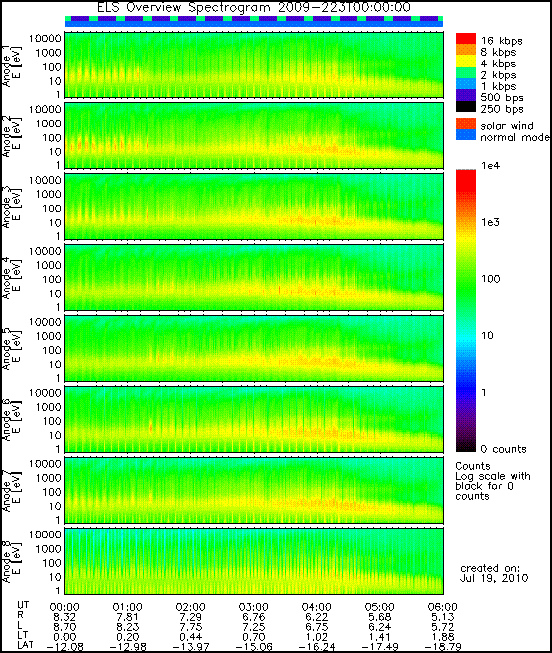
Task: Click the LAT row header label
Action: (x=25, y=645)
